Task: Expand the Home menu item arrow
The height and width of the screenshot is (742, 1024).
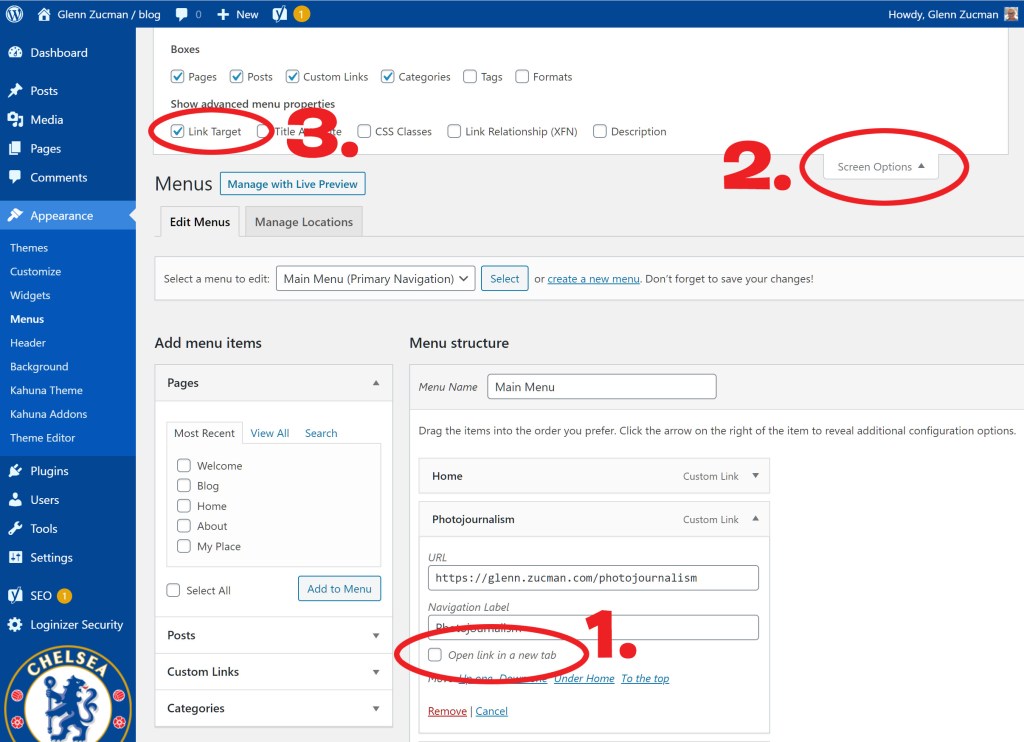Action: [755, 477]
